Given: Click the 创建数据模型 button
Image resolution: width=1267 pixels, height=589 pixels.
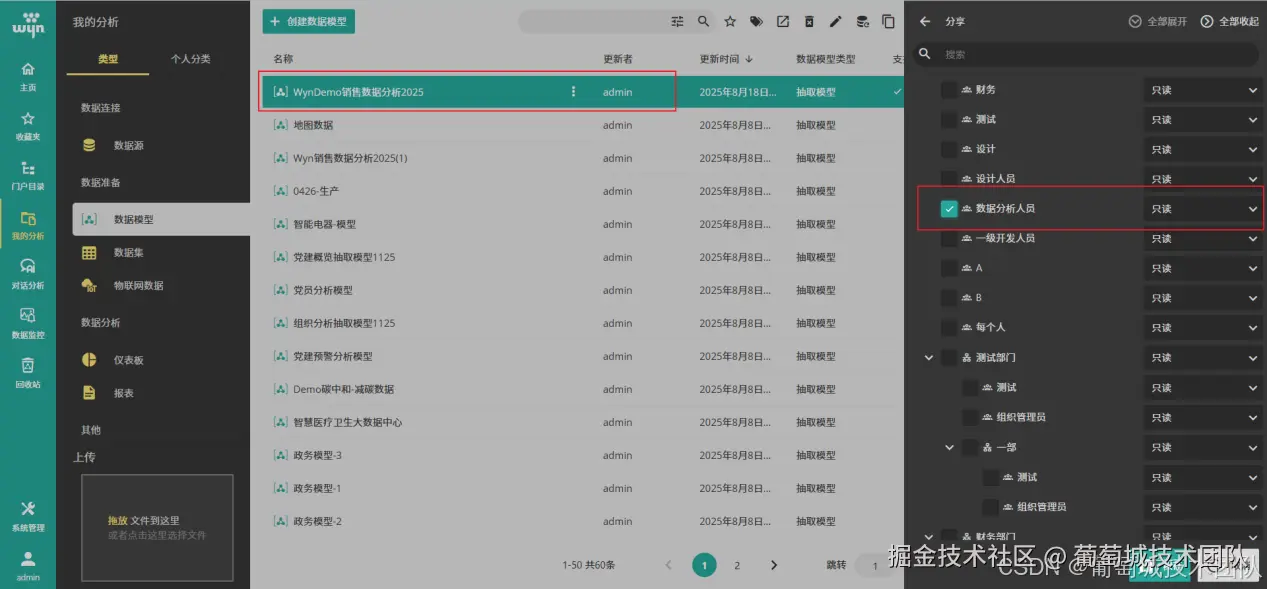Looking at the screenshot, I should coord(307,20).
